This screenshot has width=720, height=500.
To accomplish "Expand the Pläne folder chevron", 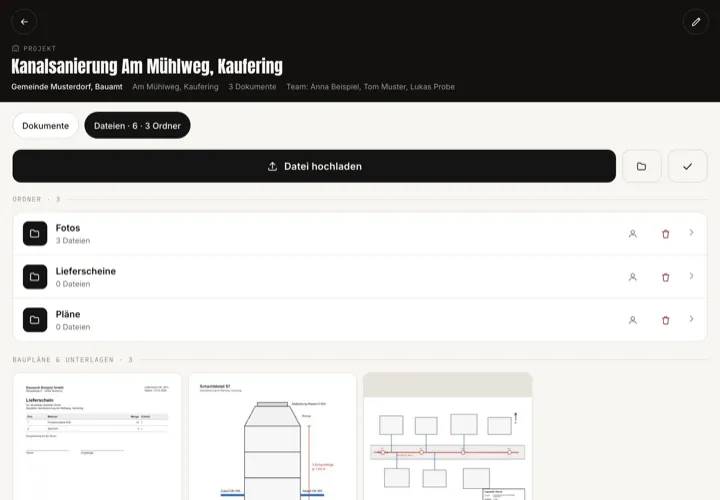I will coord(692,319).
